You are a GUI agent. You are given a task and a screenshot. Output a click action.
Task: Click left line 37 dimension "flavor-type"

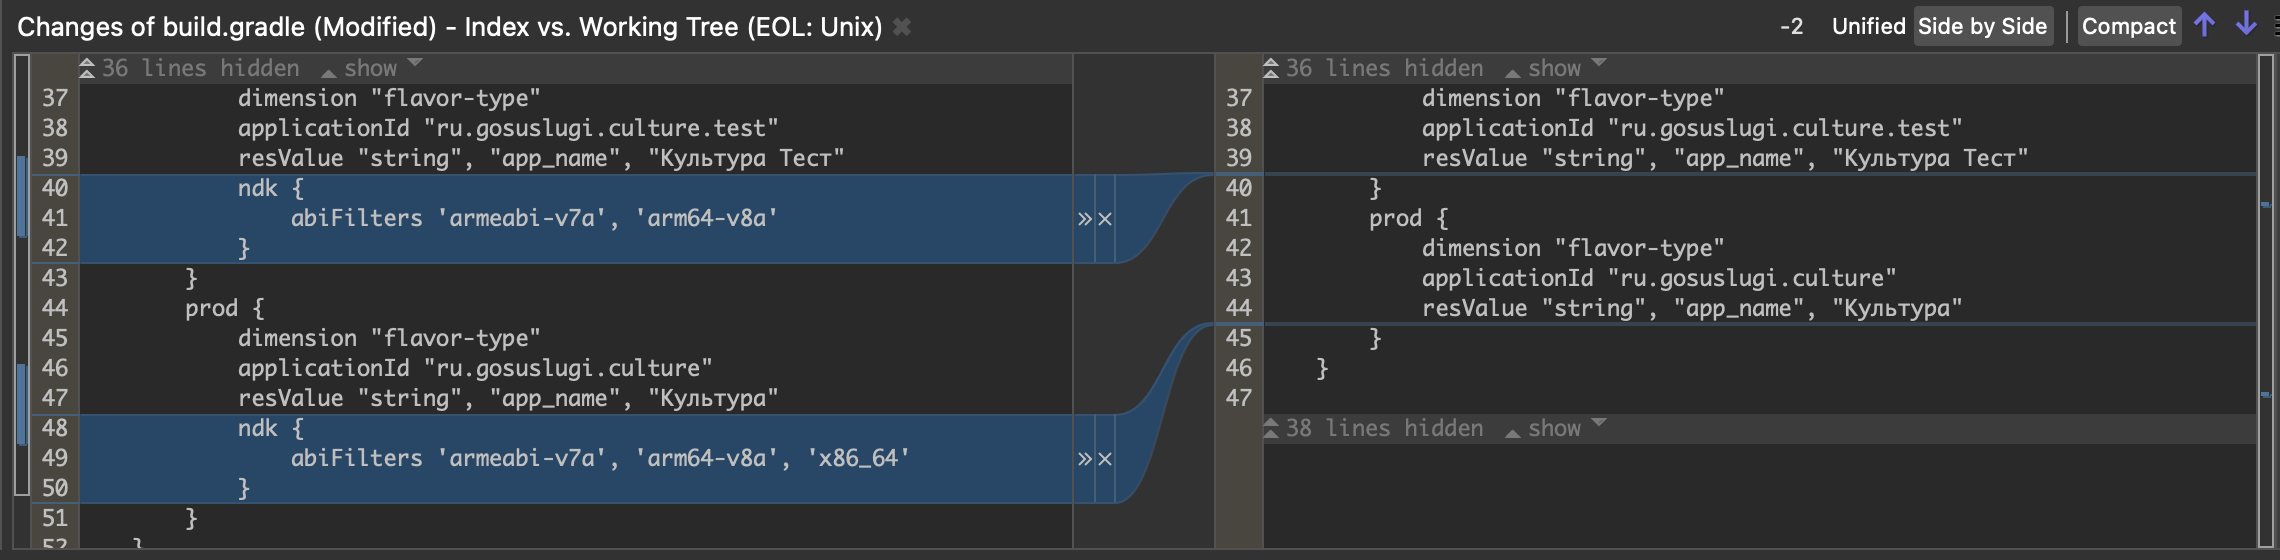click(x=389, y=99)
